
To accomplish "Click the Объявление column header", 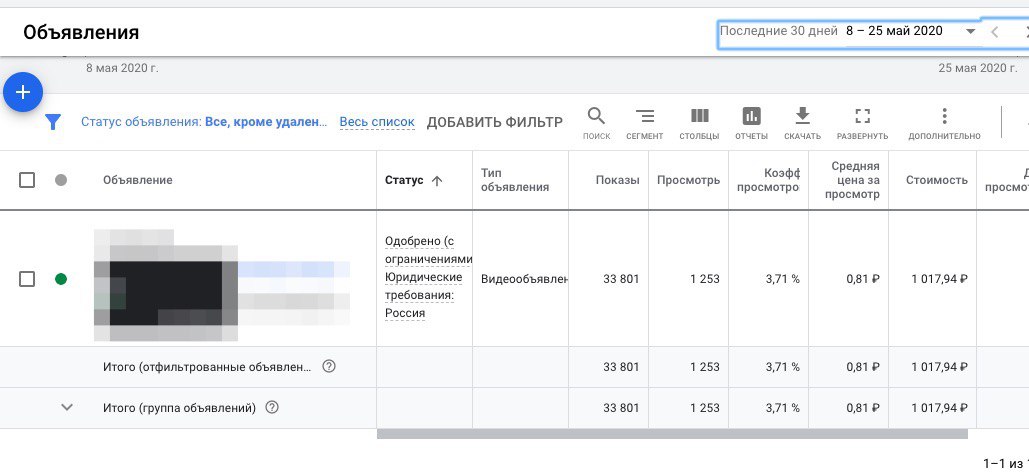I will [x=138, y=180].
